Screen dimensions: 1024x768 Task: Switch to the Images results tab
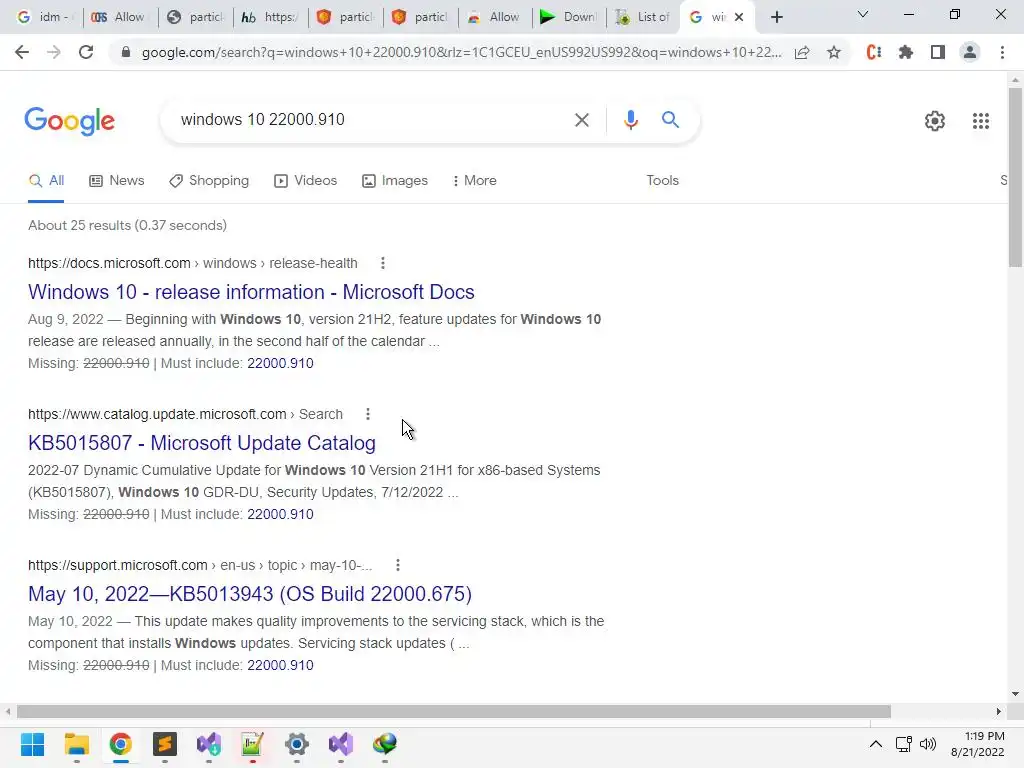[x=395, y=181]
